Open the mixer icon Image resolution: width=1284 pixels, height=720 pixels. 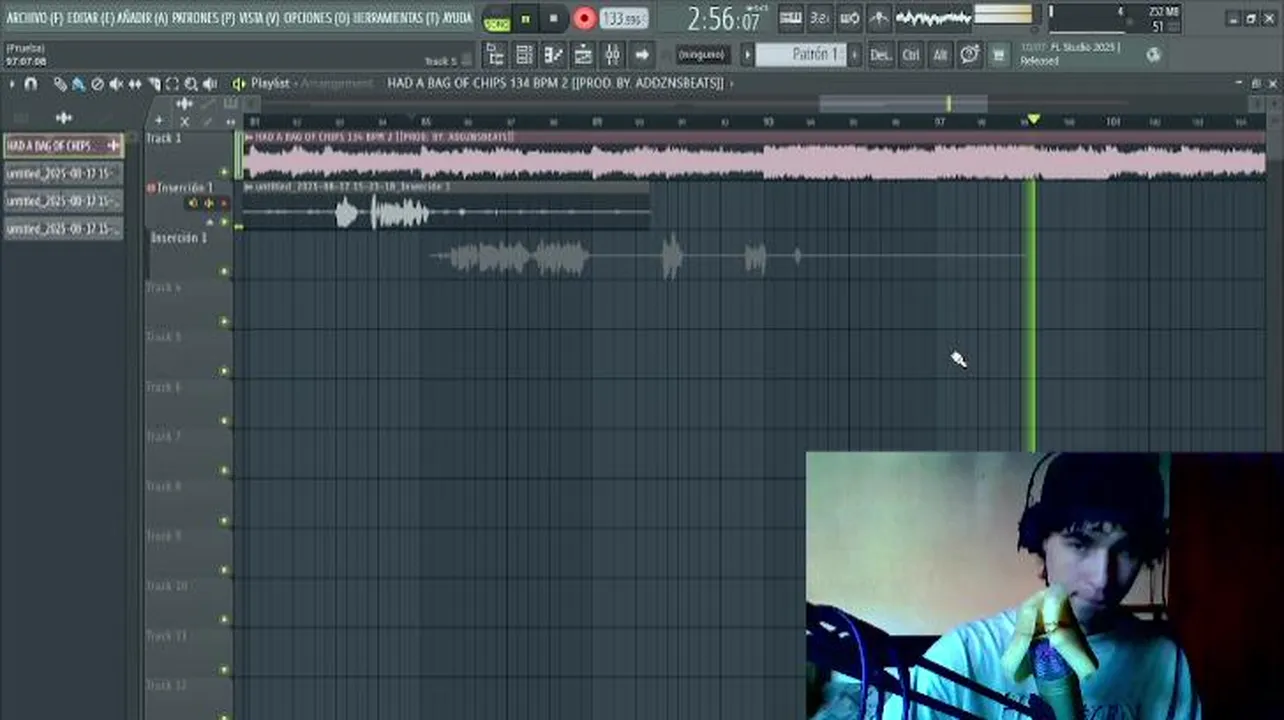(612, 55)
